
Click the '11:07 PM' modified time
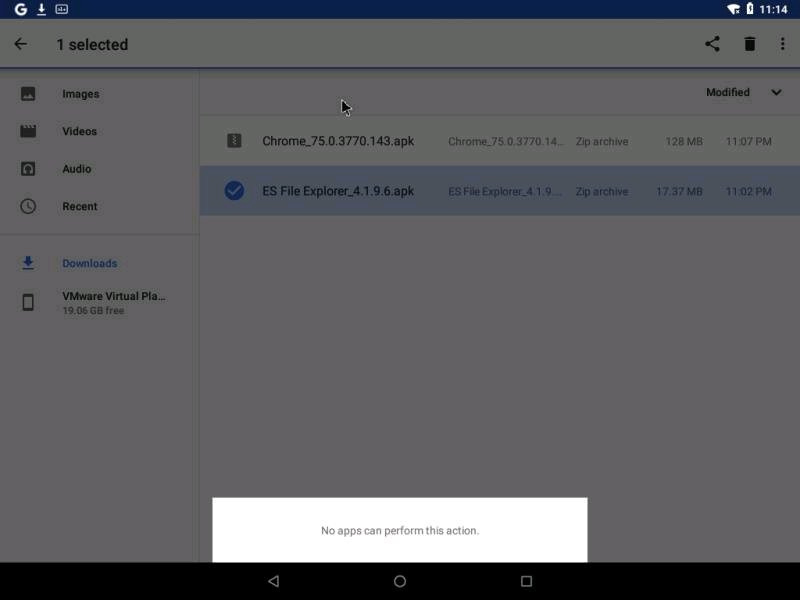point(748,141)
